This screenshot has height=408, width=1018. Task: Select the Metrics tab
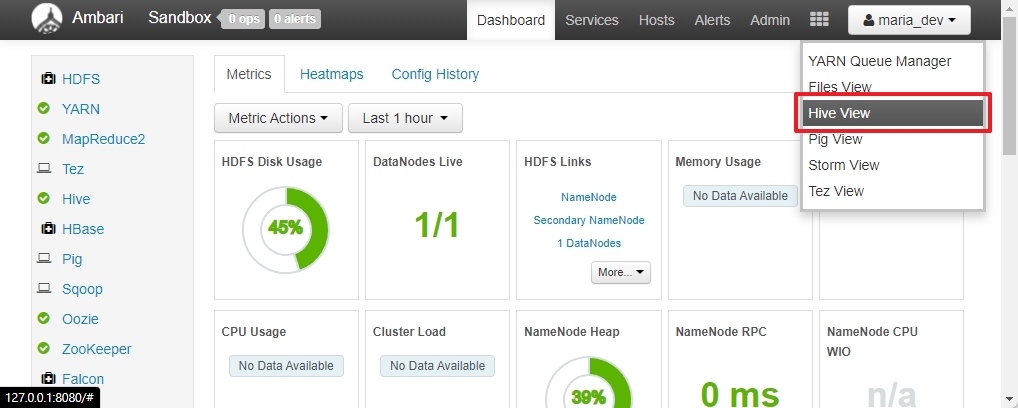[249, 74]
